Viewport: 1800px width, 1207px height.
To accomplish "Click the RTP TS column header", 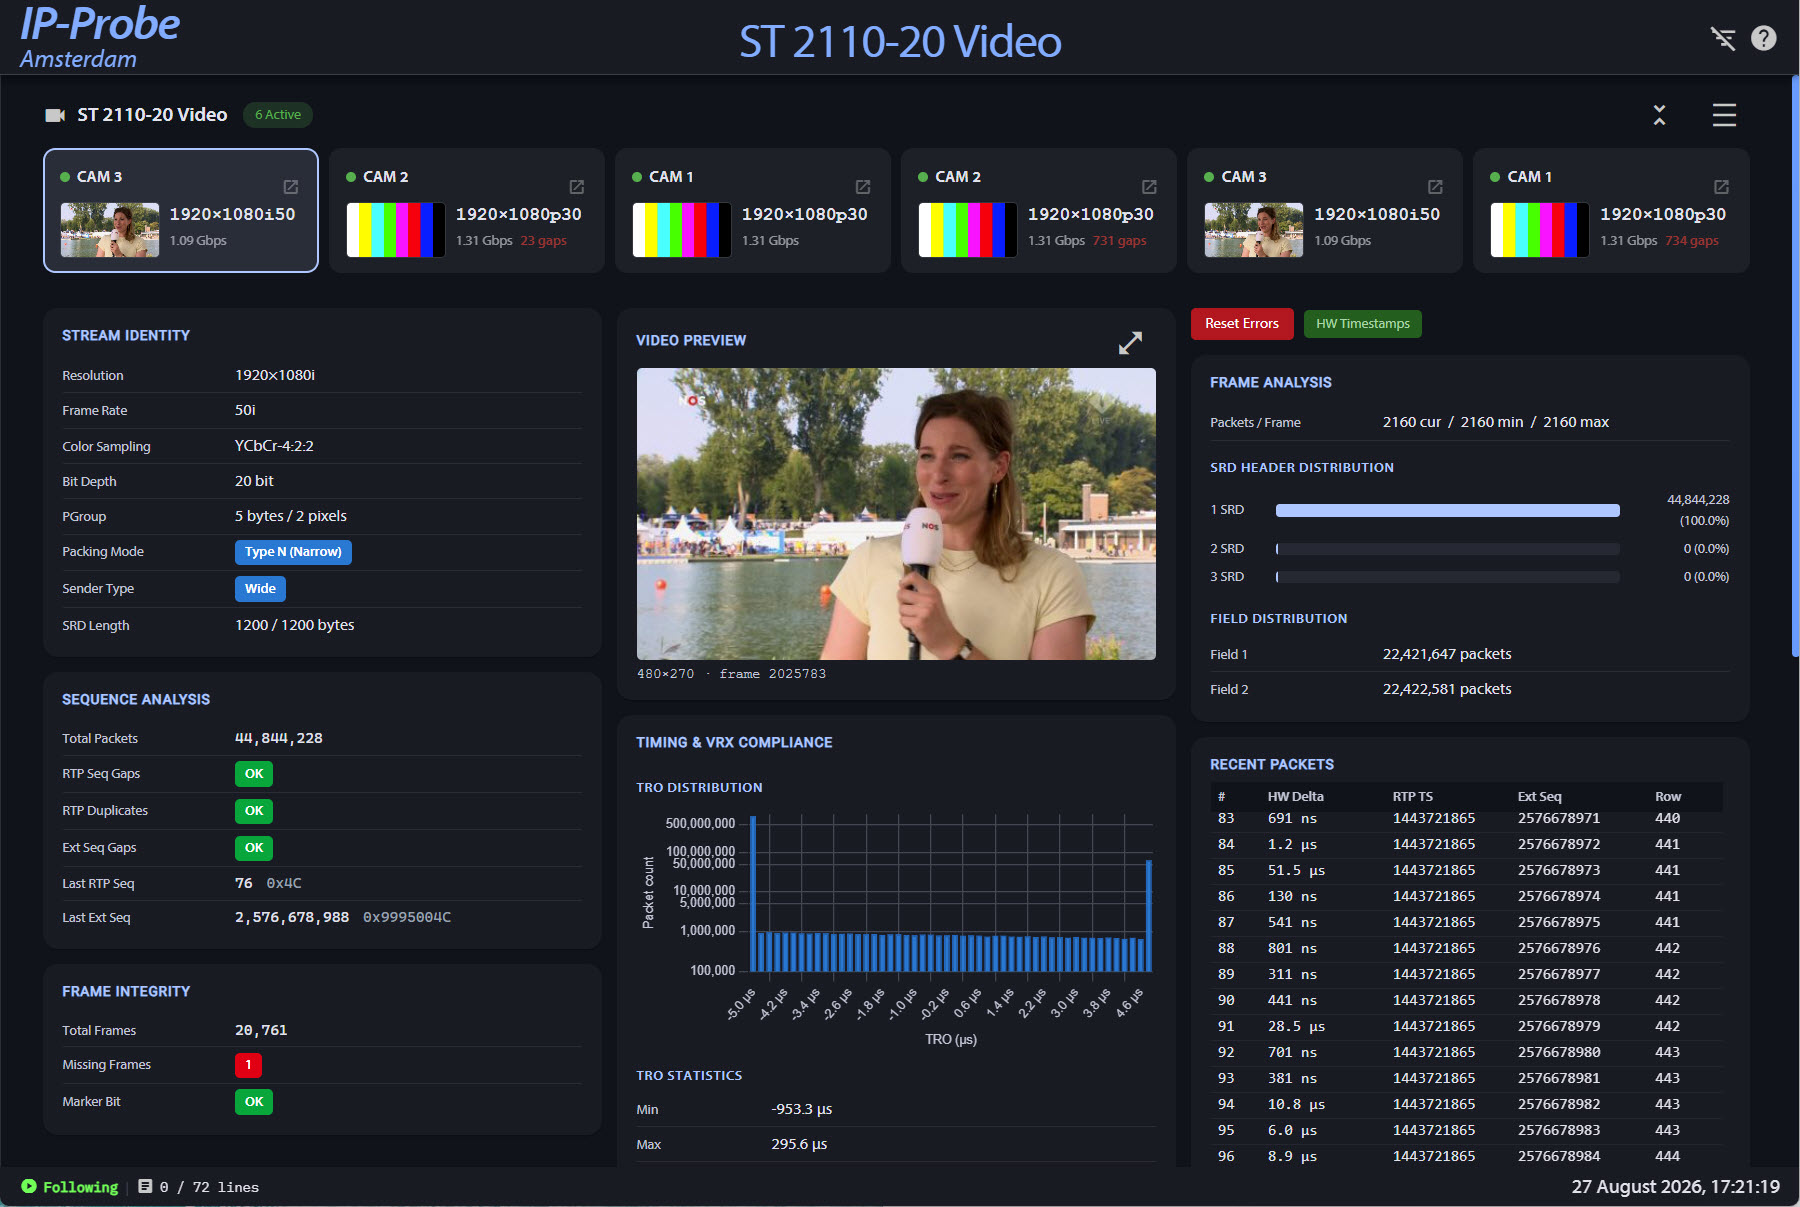I will (1412, 797).
